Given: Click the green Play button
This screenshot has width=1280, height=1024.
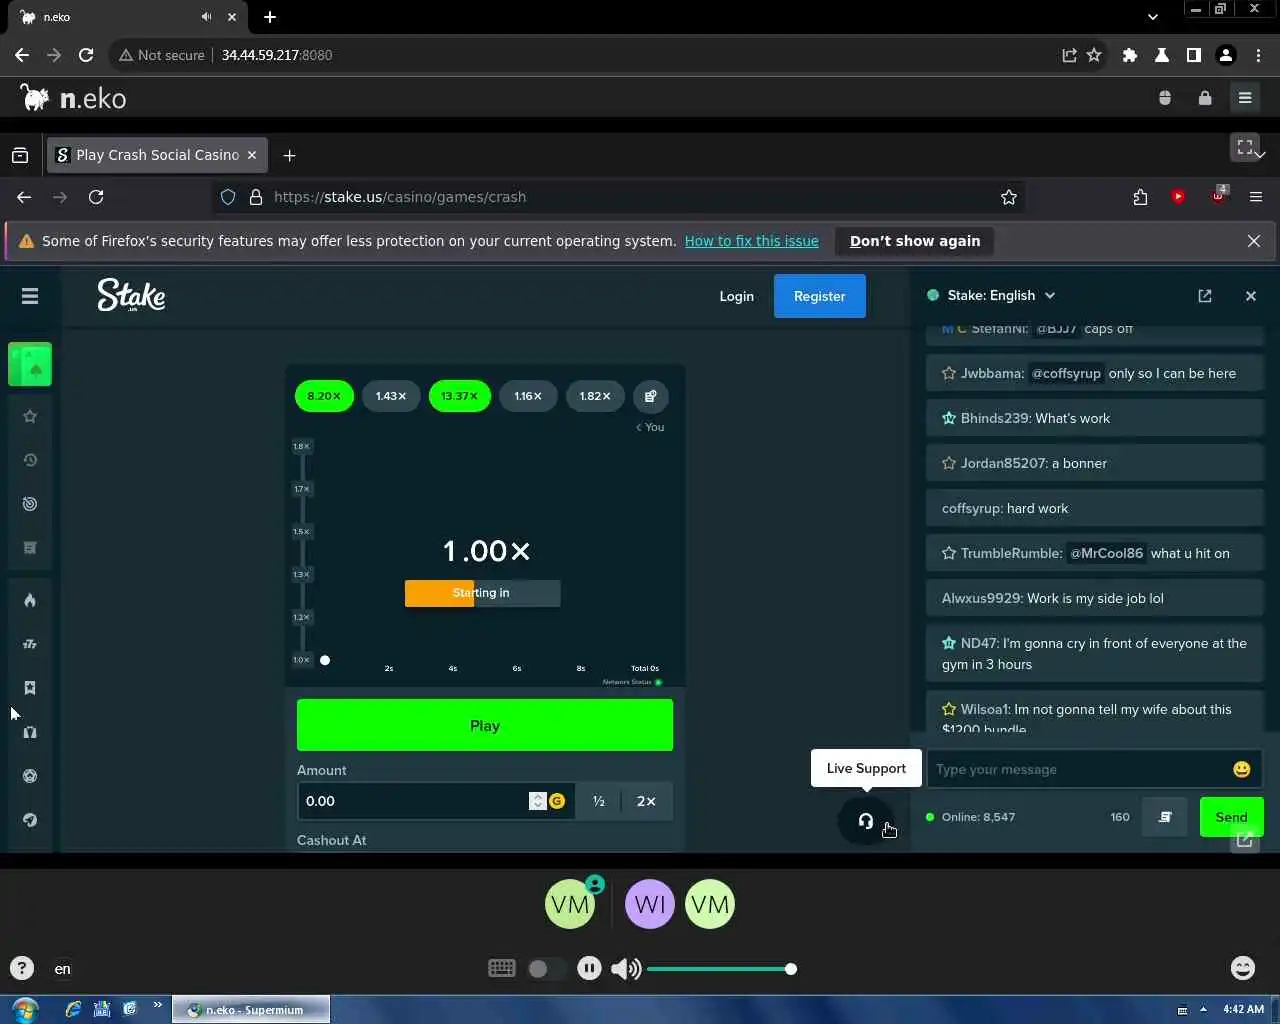Looking at the screenshot, I should (x=485, y=725).
